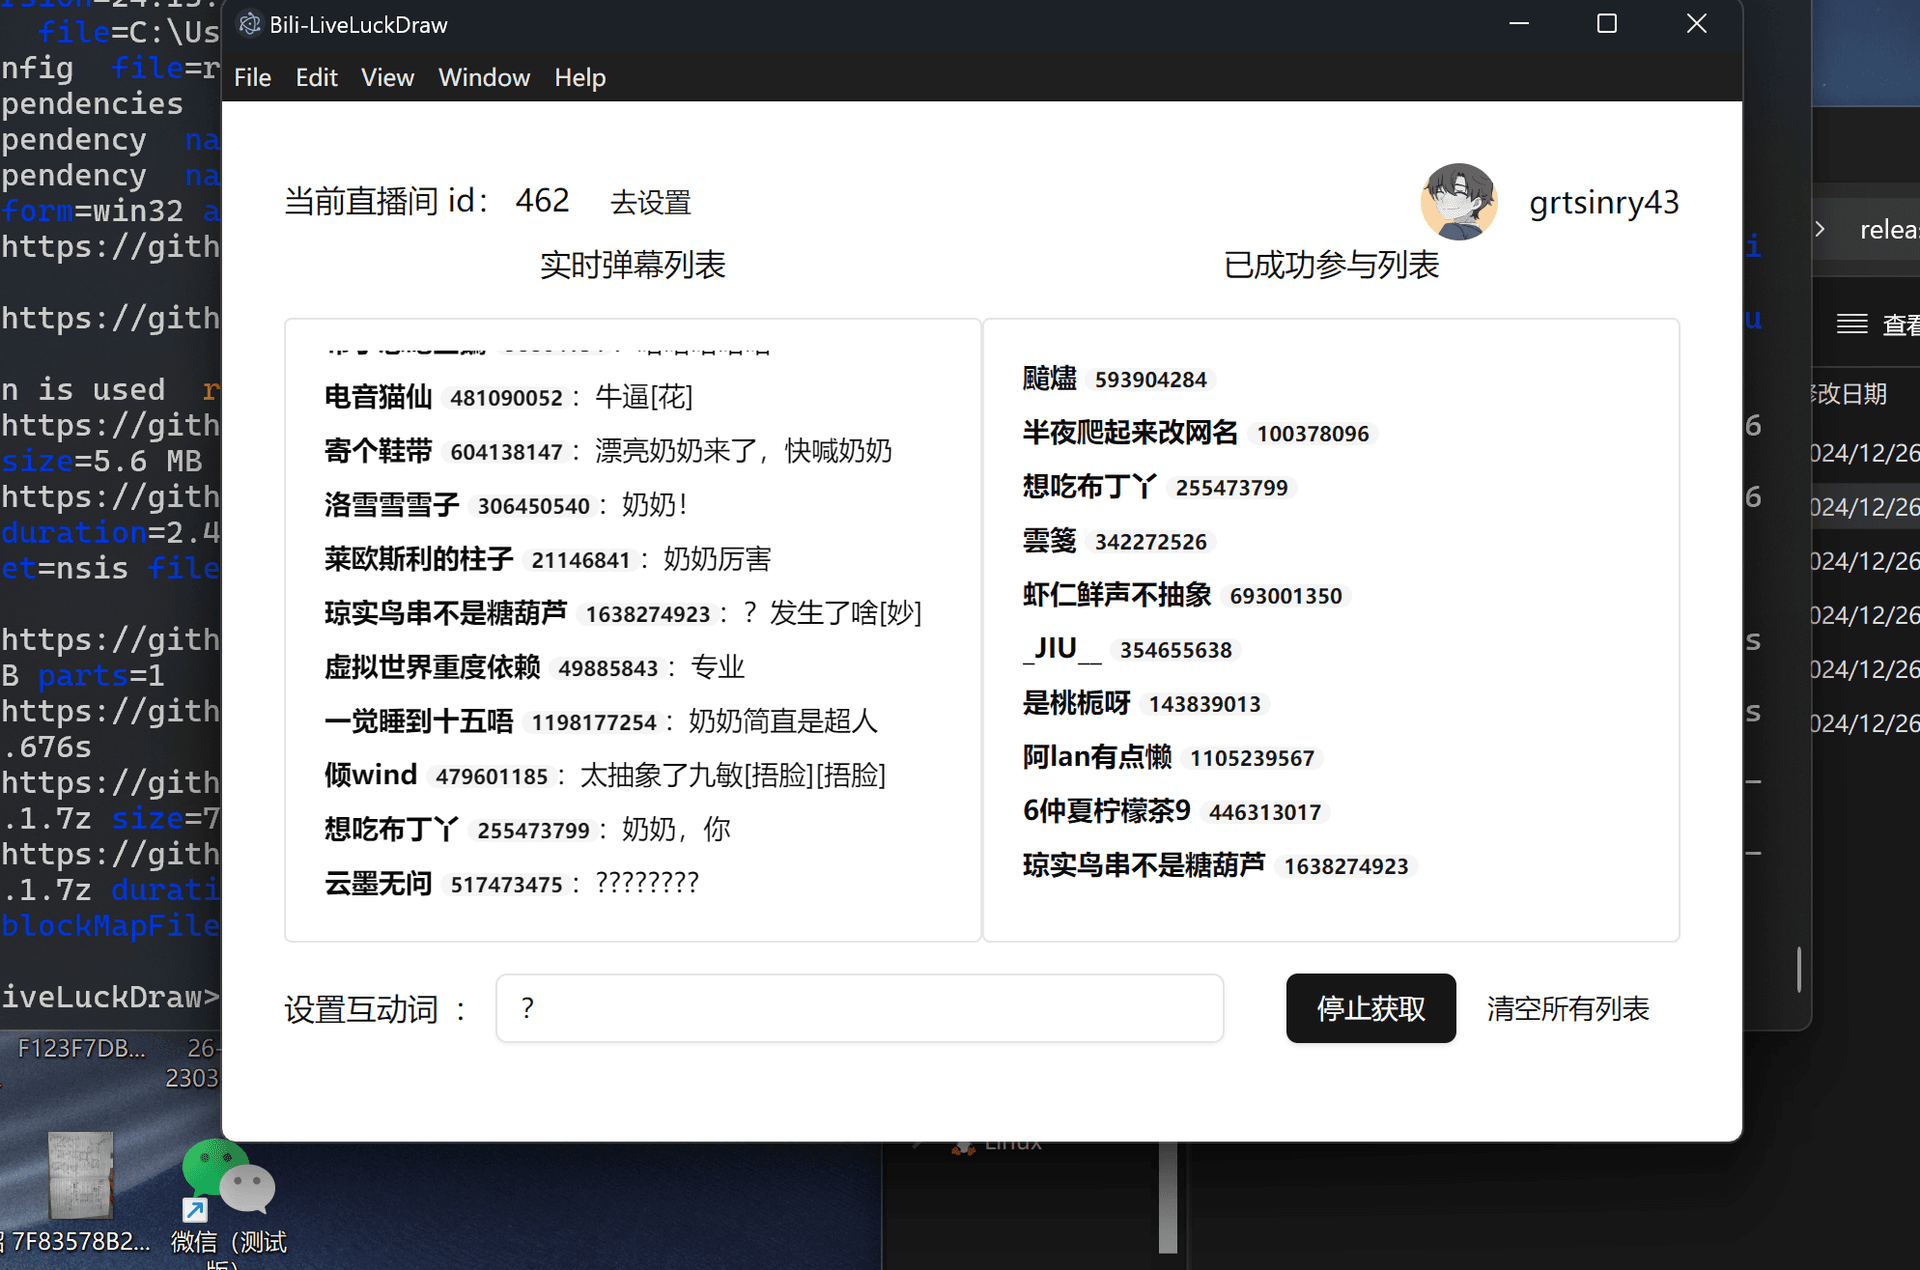The width and height of the screenshot is (1920, 1270).
Task: Open room settings via 去设置
Action: tap(650, 202)
